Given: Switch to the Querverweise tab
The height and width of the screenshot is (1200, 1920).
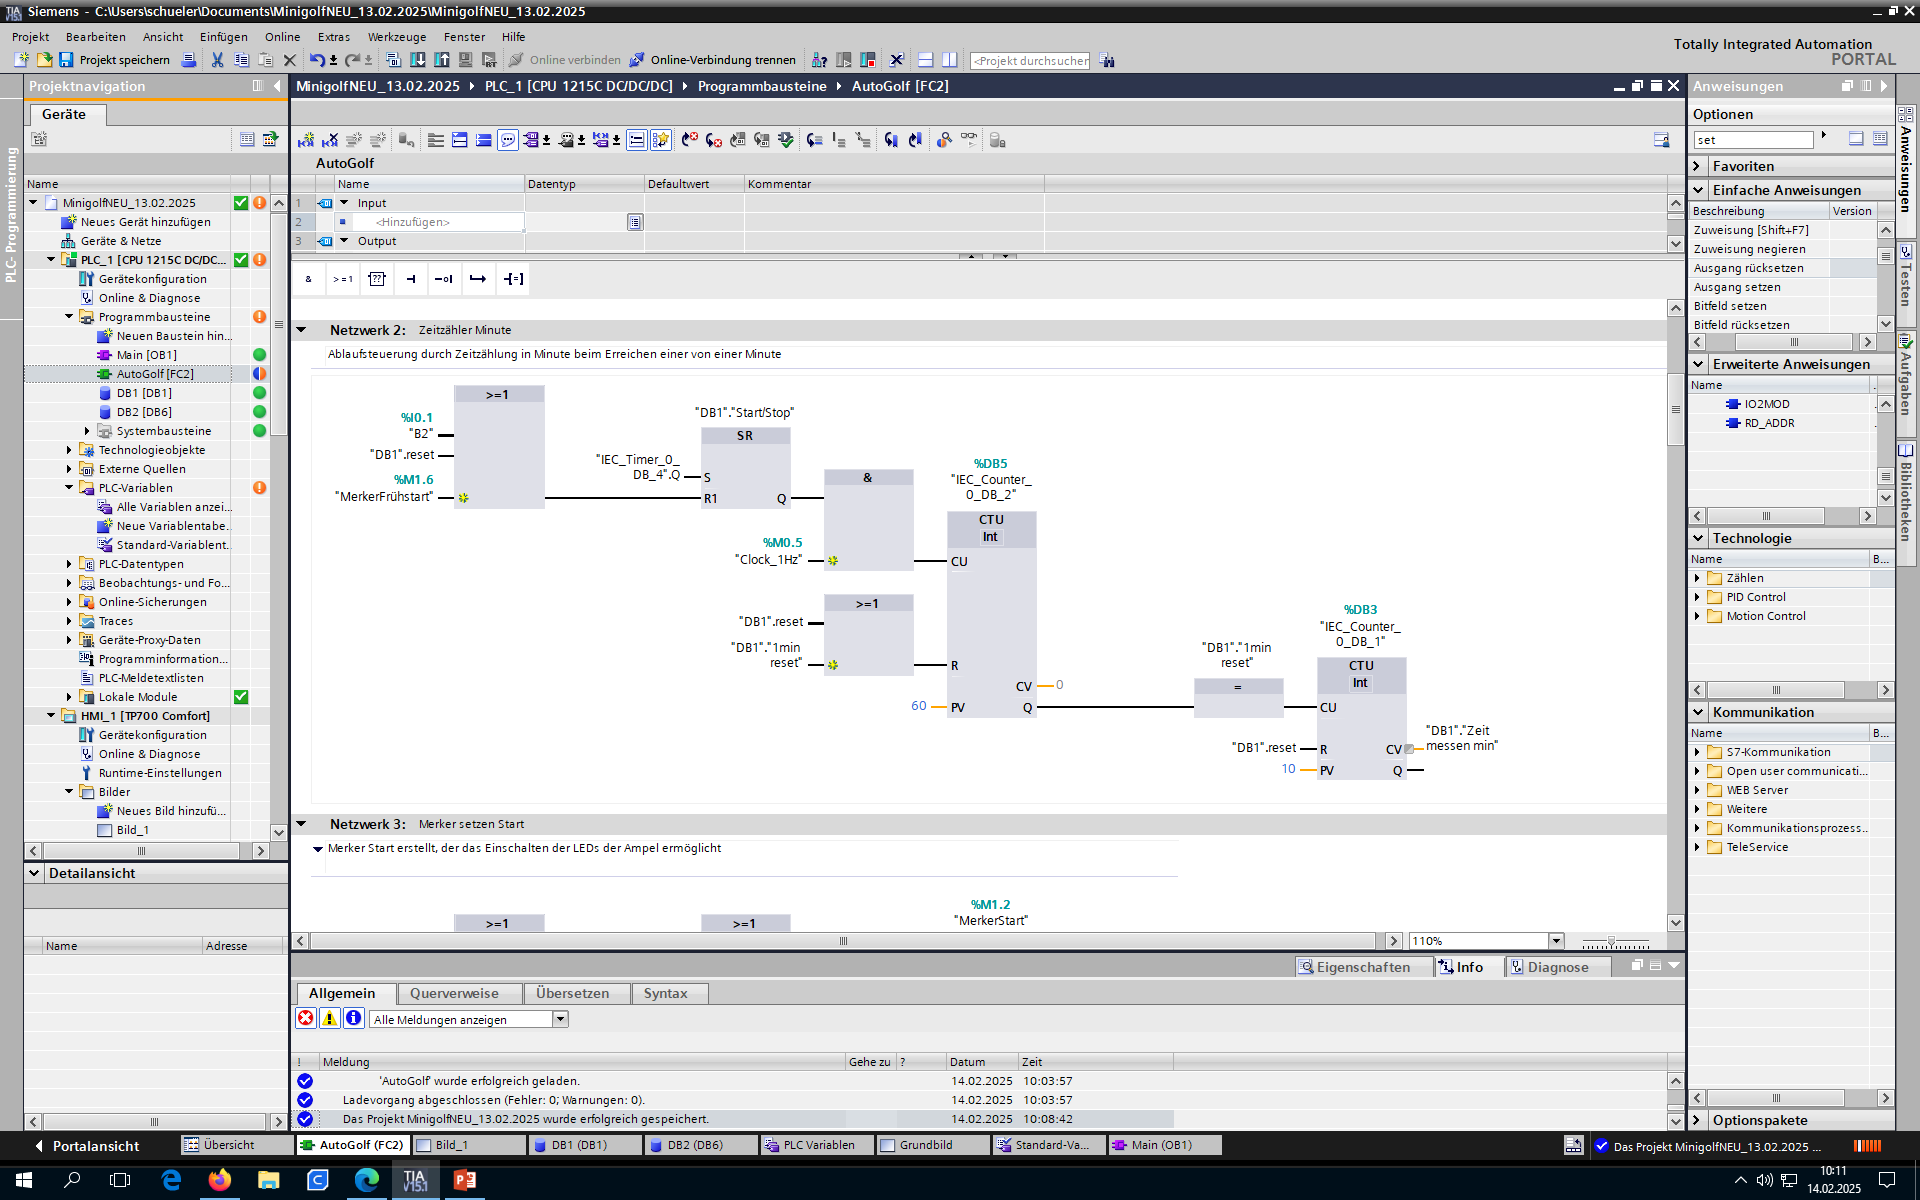Looking at the screenshot, I should click(454, 993).
